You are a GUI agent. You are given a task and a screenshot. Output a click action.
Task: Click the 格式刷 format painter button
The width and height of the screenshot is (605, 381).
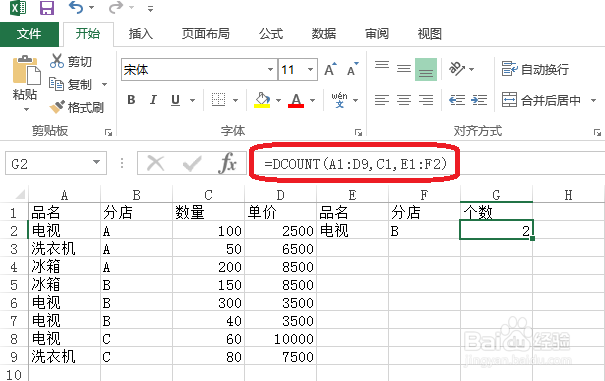[77, 107]
